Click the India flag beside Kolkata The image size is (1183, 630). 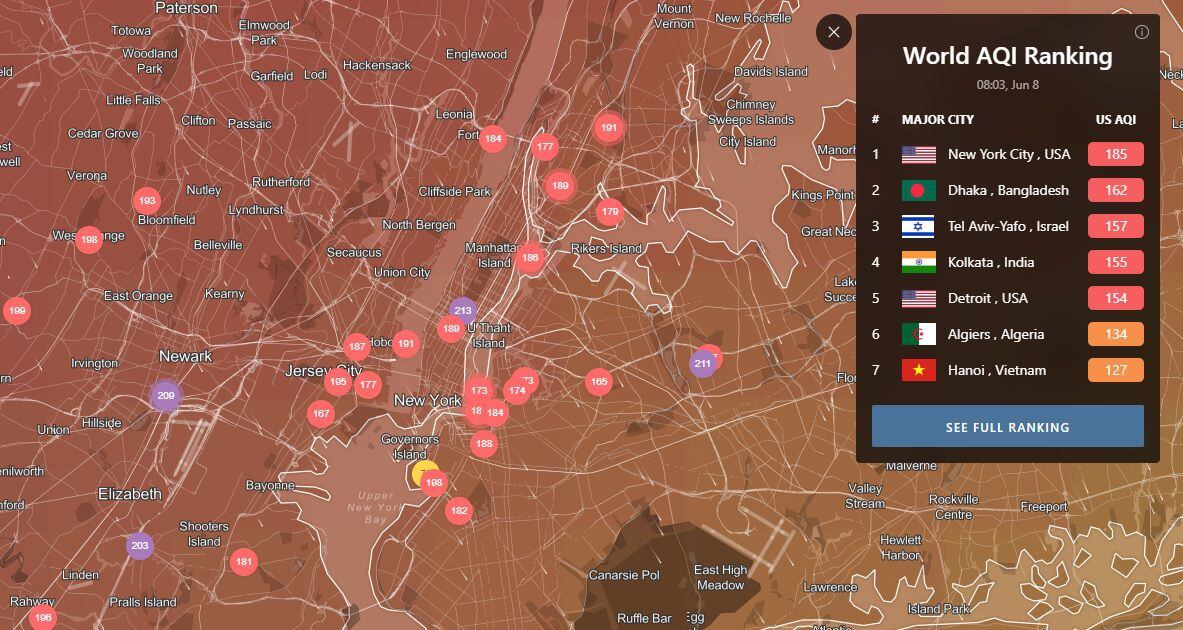click(918, 262)
